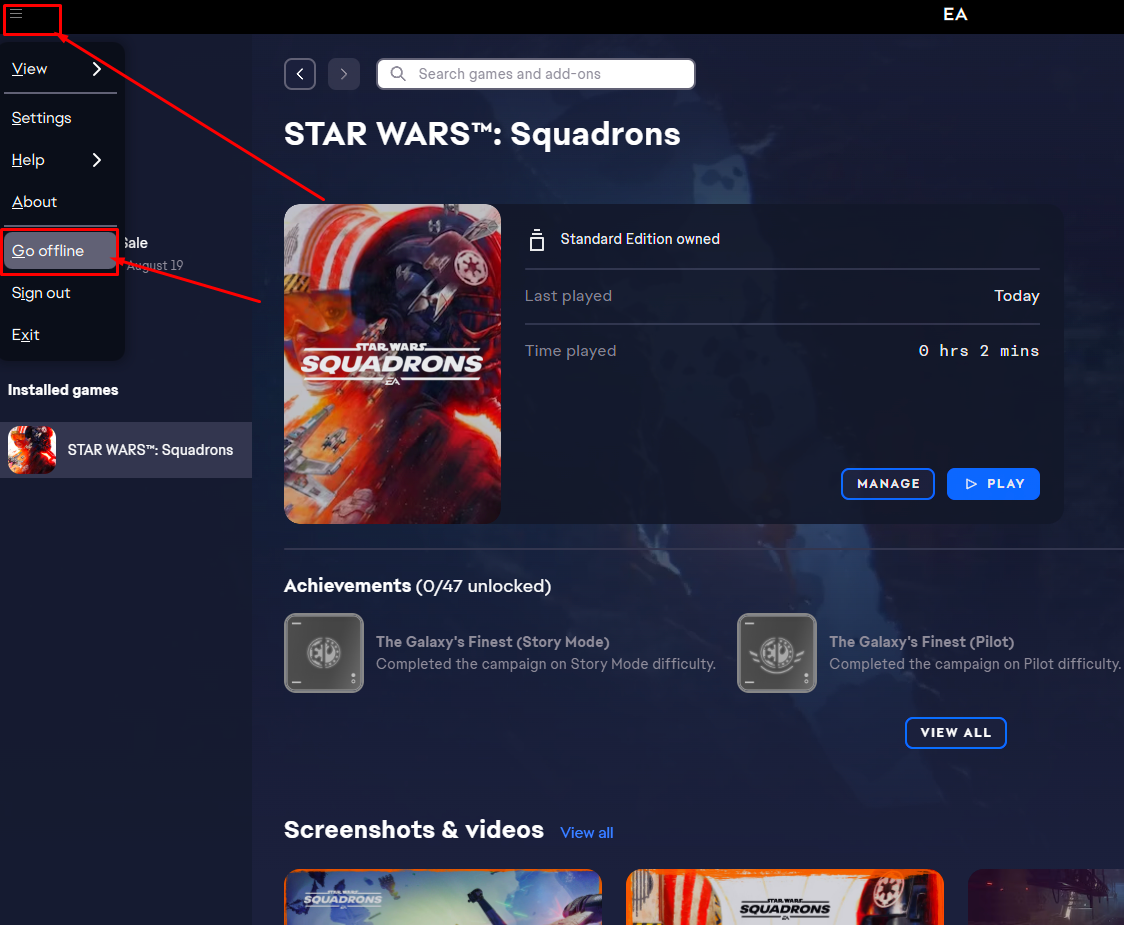1124x925 pixels.
Task: Open the first Squadrons screenshot thumbnail
Action: tap(443, 897)
